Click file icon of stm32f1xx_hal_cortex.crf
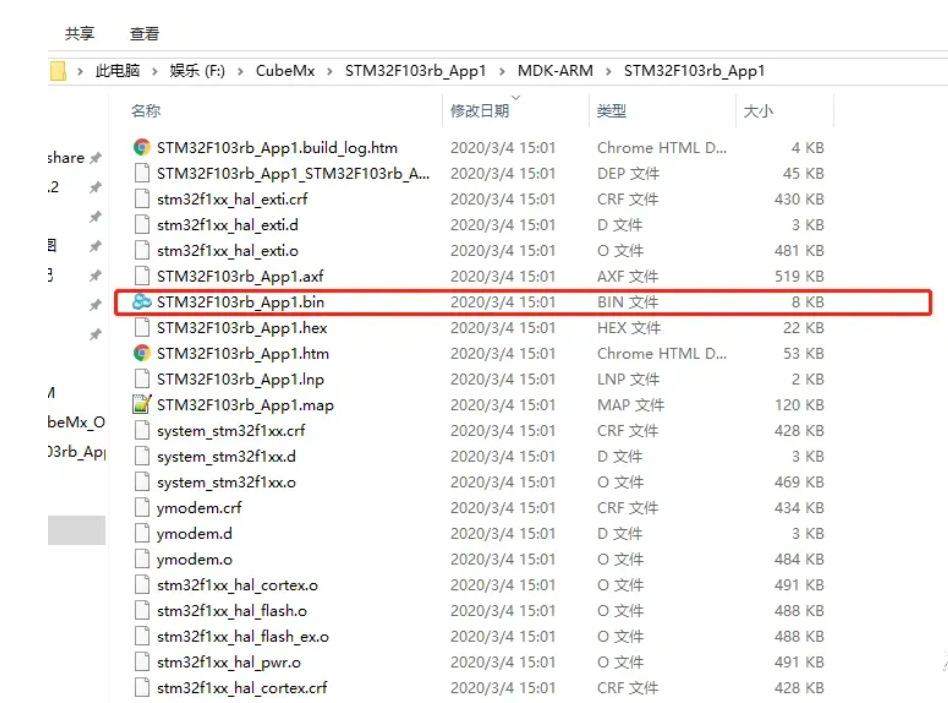Viewport: 948px width, 703px height. 141,688
